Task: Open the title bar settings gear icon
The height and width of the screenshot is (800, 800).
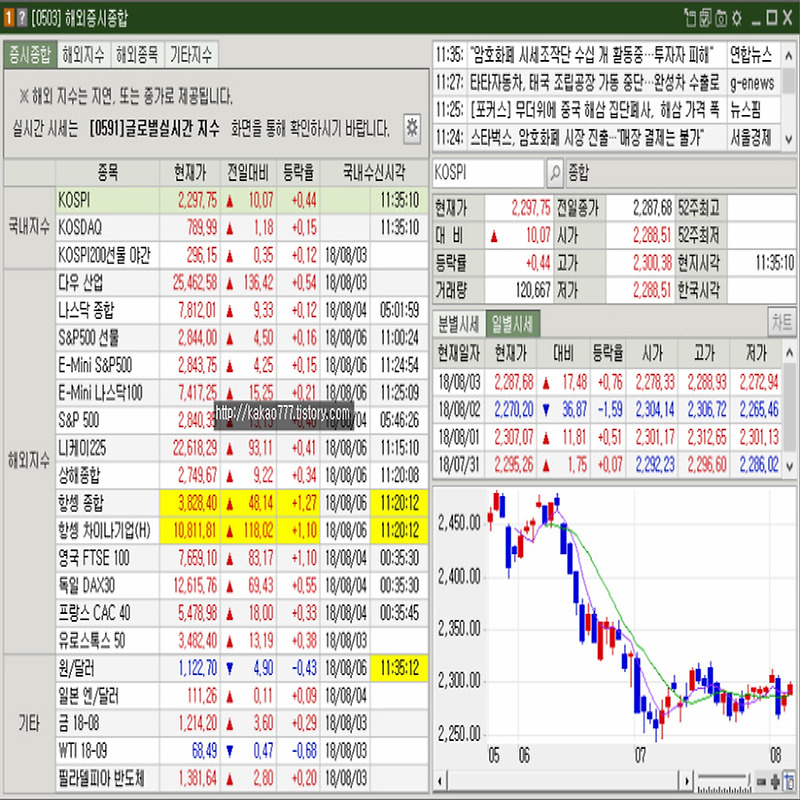Action: (x=737, y=18)
